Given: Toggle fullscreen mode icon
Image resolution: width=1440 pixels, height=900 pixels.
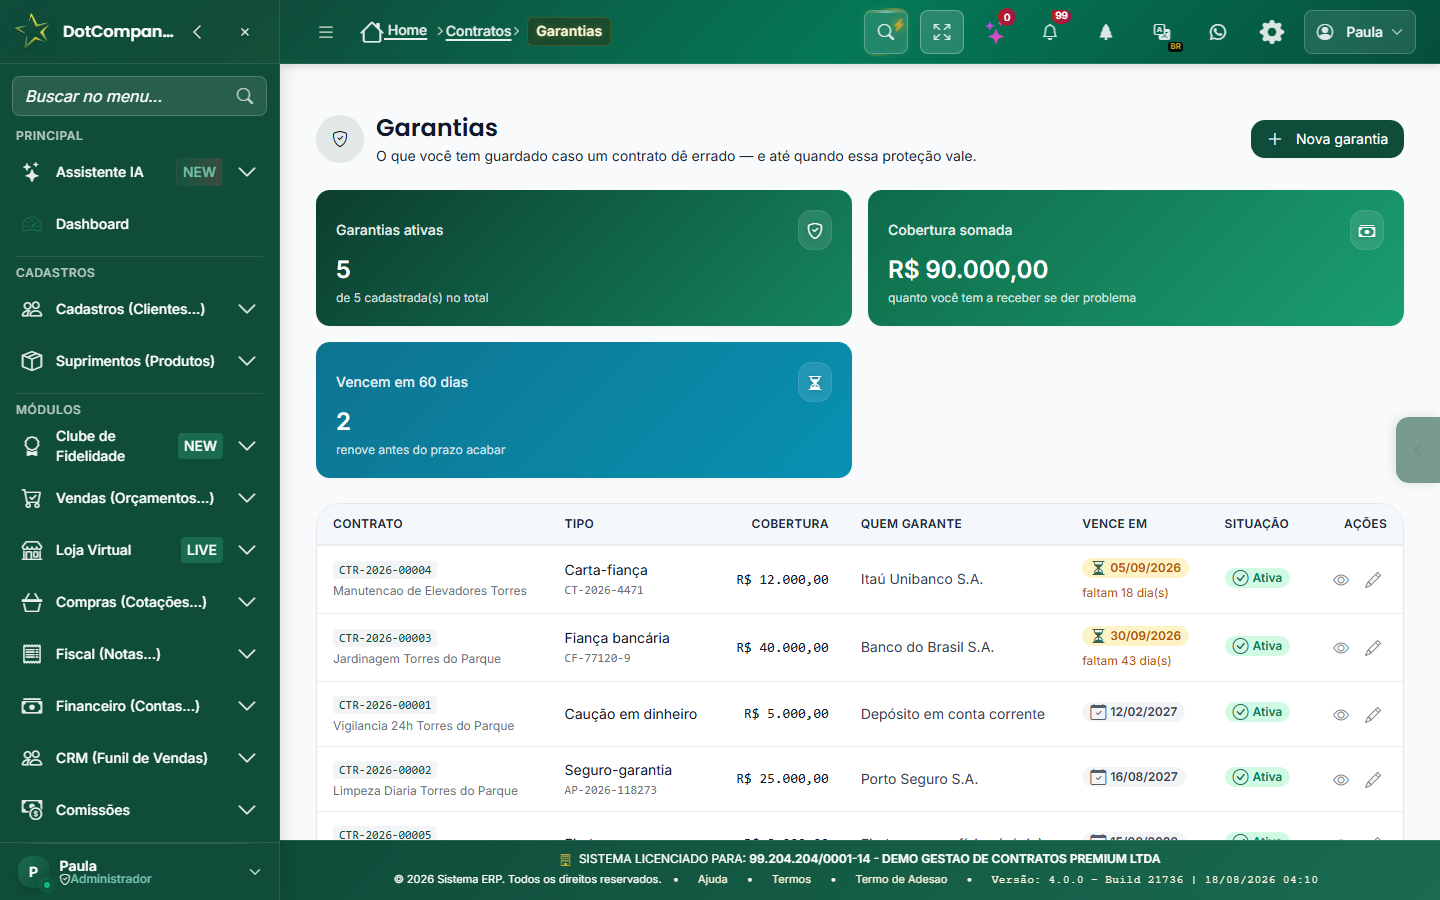Looking at the screenshot, I should point(942,32).
